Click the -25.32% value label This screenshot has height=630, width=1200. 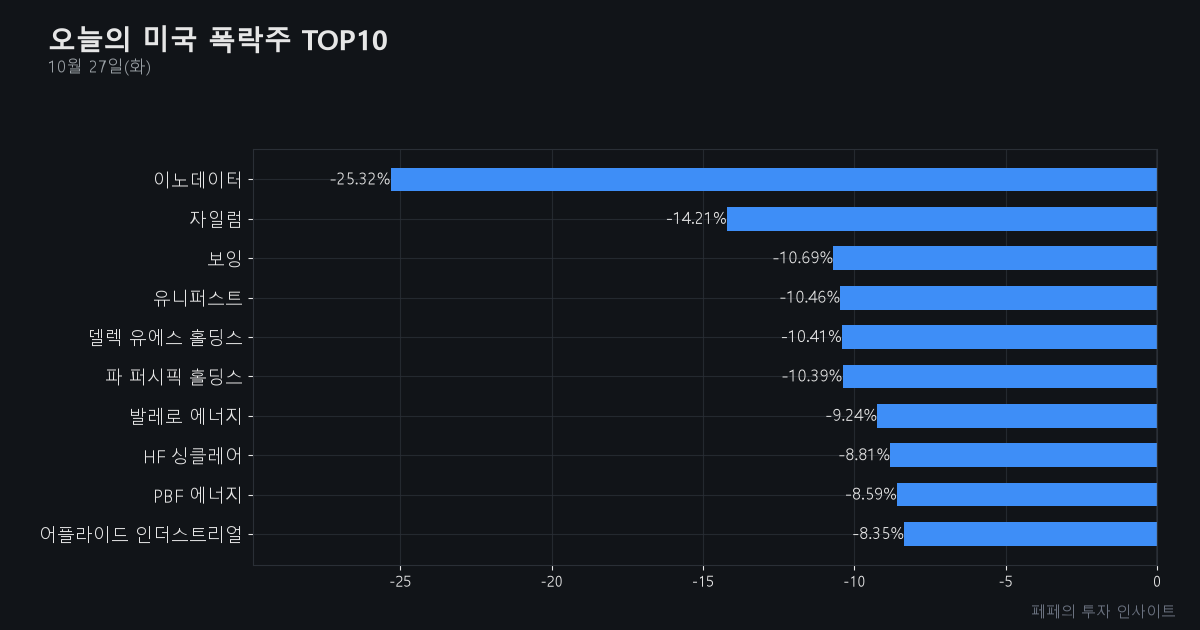coord(360,179)
